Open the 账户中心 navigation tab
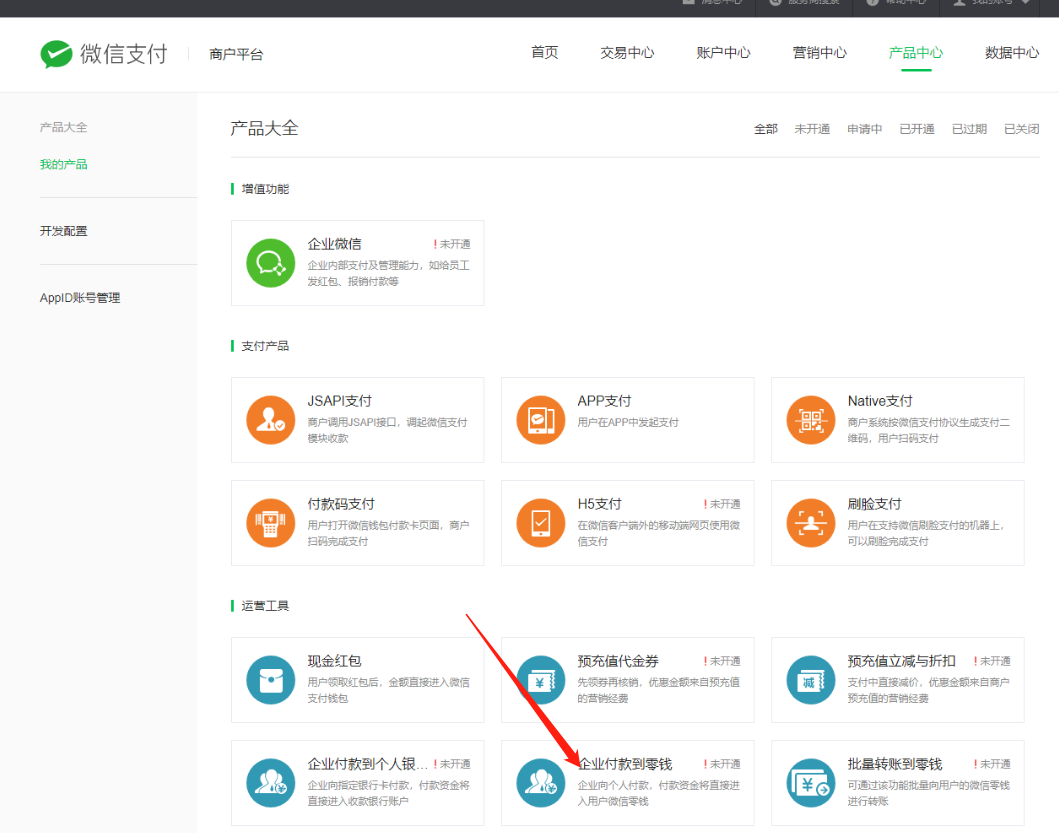Screen dimensions: 1059x833 pos(723,53)
